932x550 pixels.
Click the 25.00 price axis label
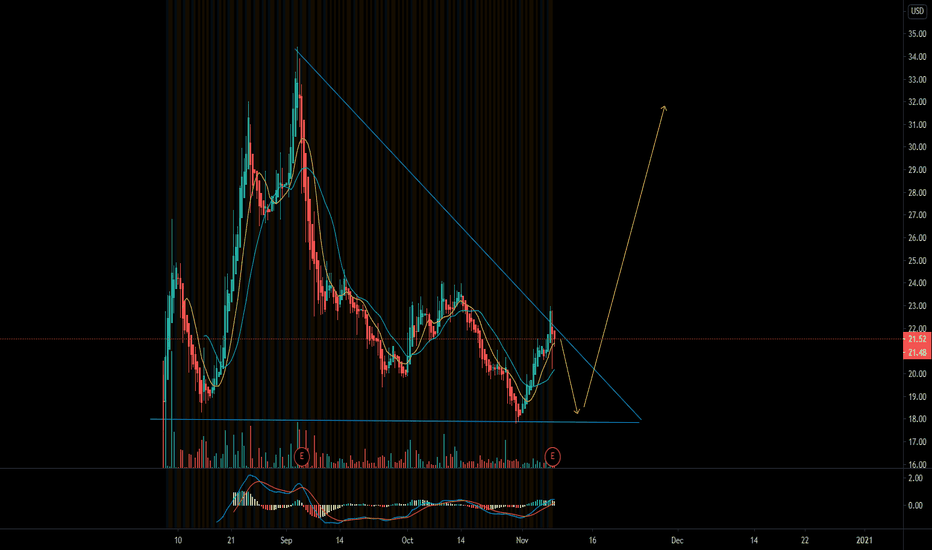(917, 260)
